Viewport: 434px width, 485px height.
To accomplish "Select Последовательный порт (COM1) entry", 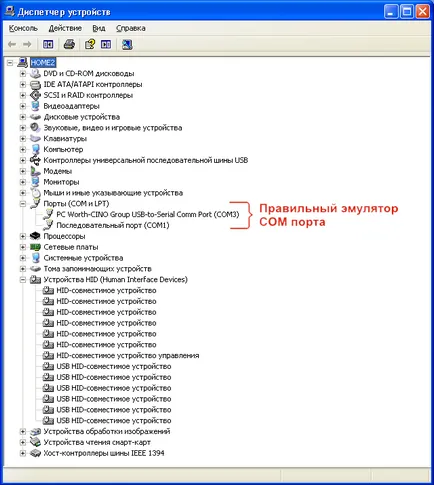I will pos(113,225).
